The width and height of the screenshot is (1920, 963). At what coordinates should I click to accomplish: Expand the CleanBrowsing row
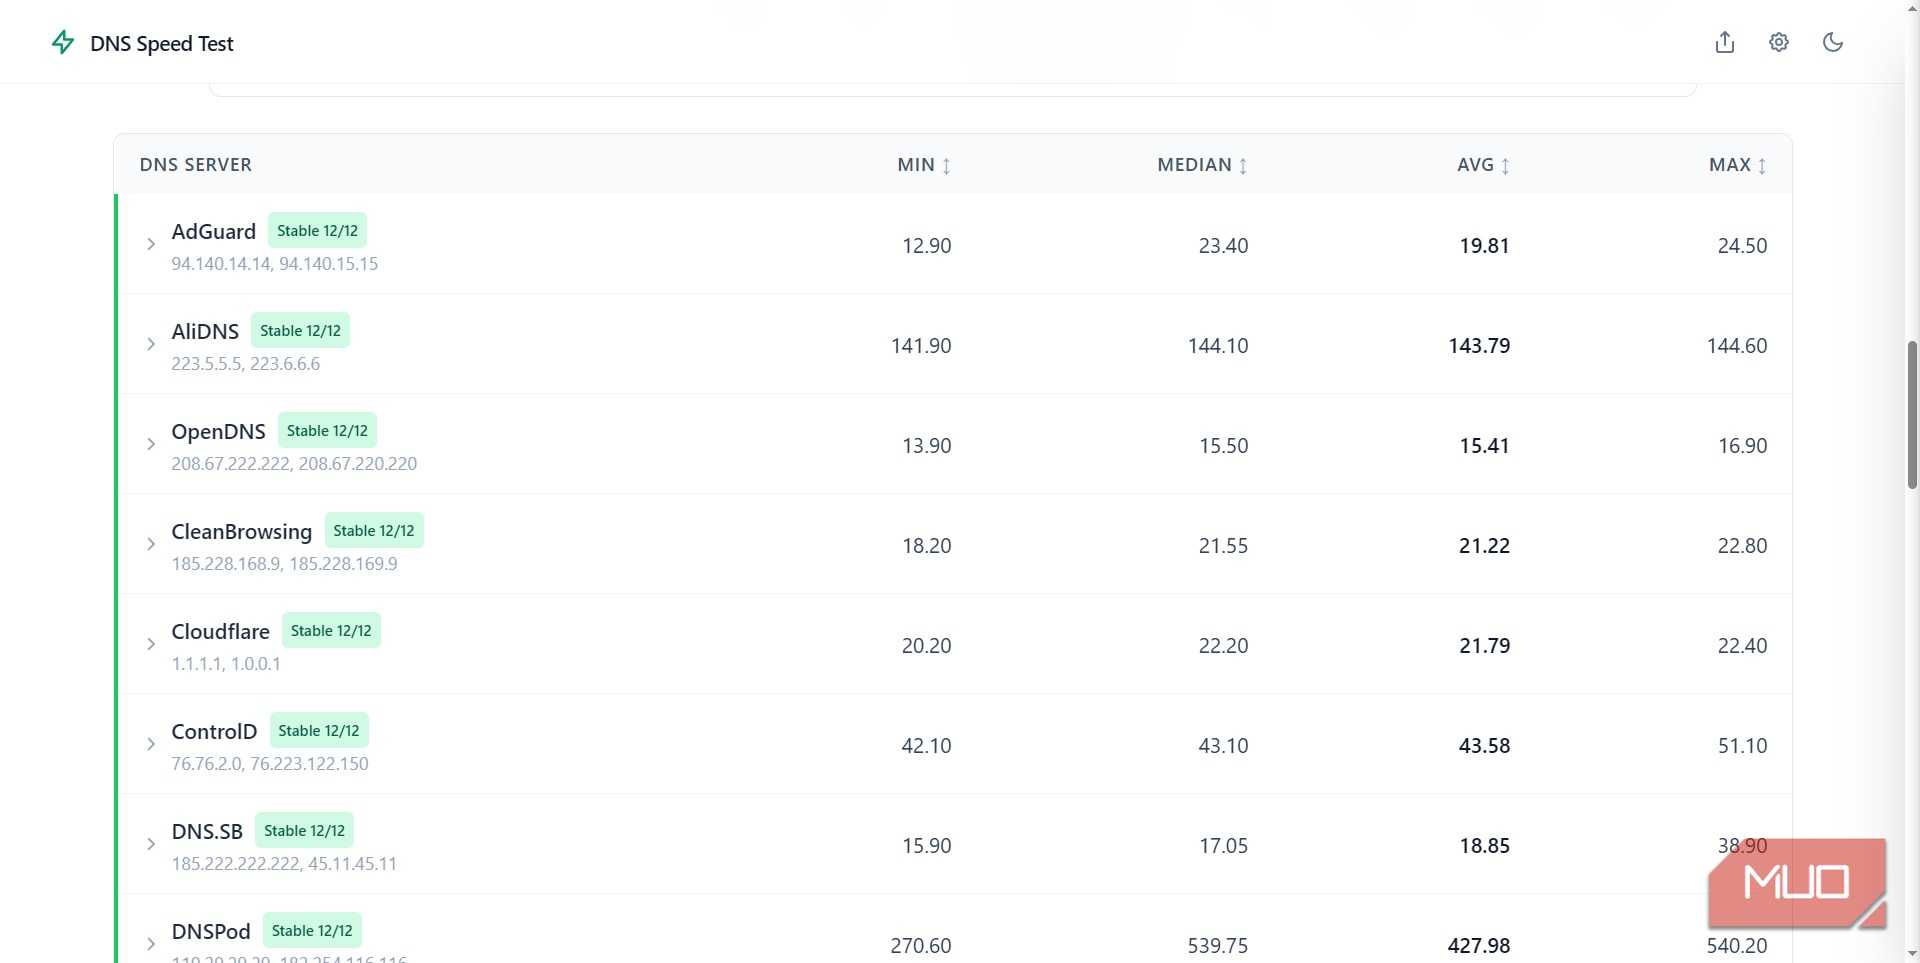151,544
